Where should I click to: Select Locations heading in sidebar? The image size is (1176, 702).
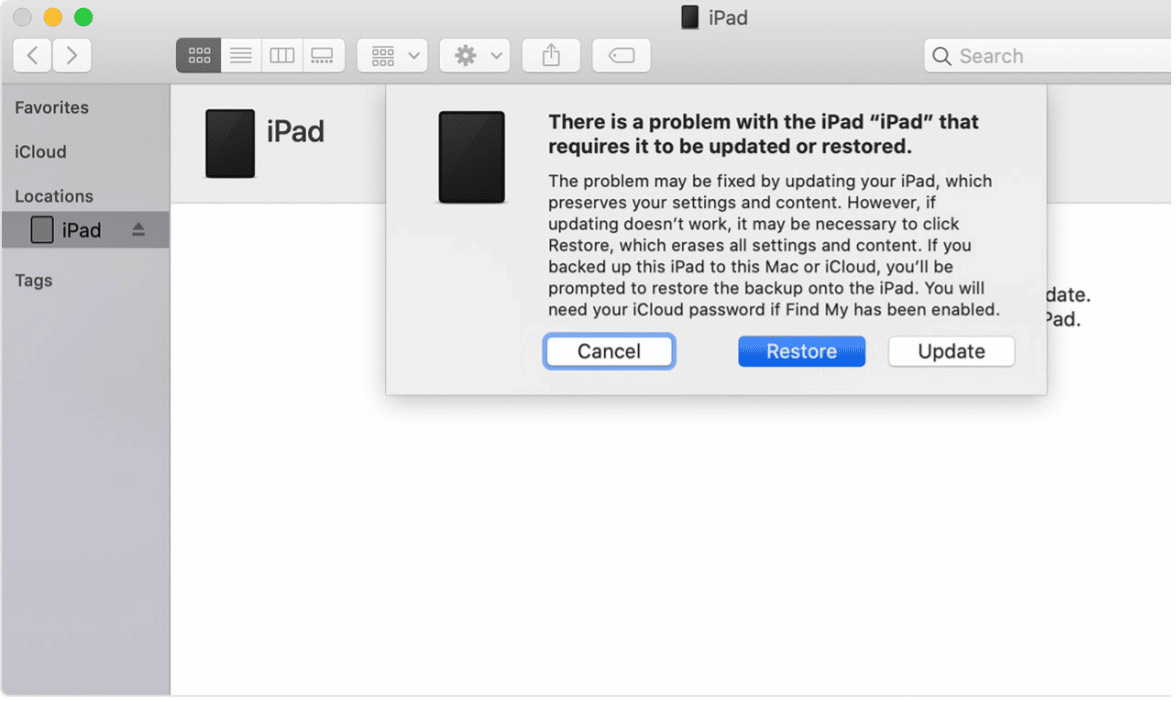(54, 196)
